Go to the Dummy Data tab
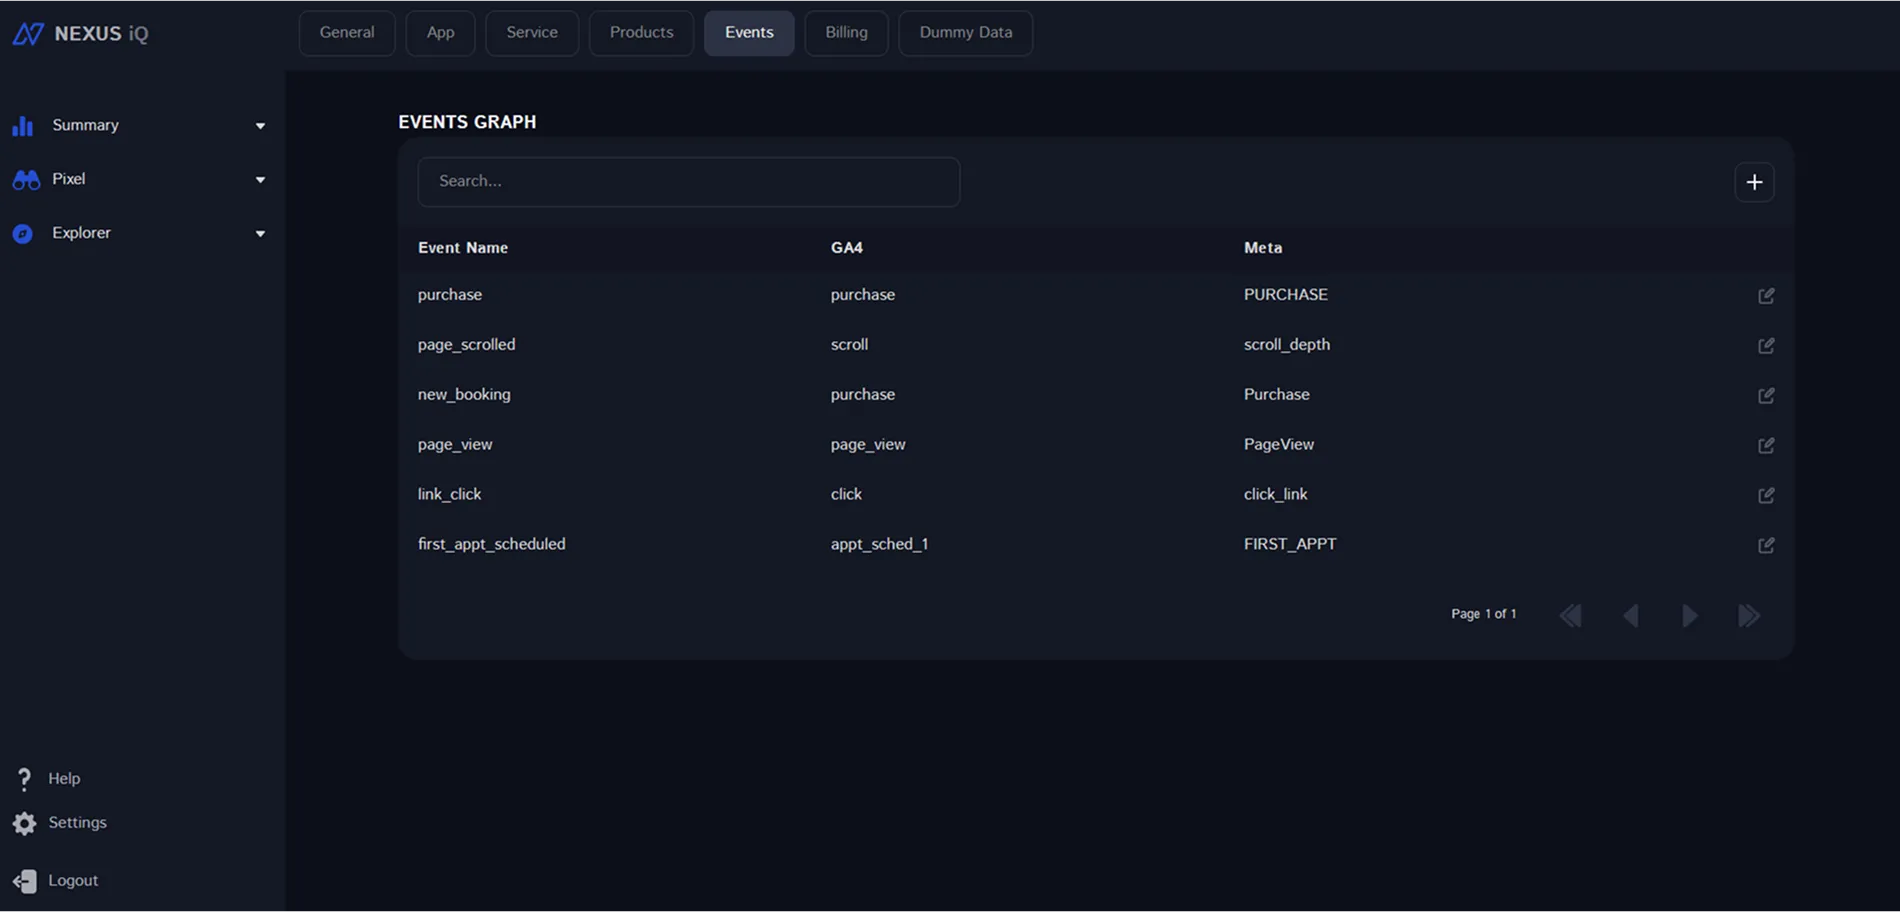1900x912 pixels. (x=965, y=33)
